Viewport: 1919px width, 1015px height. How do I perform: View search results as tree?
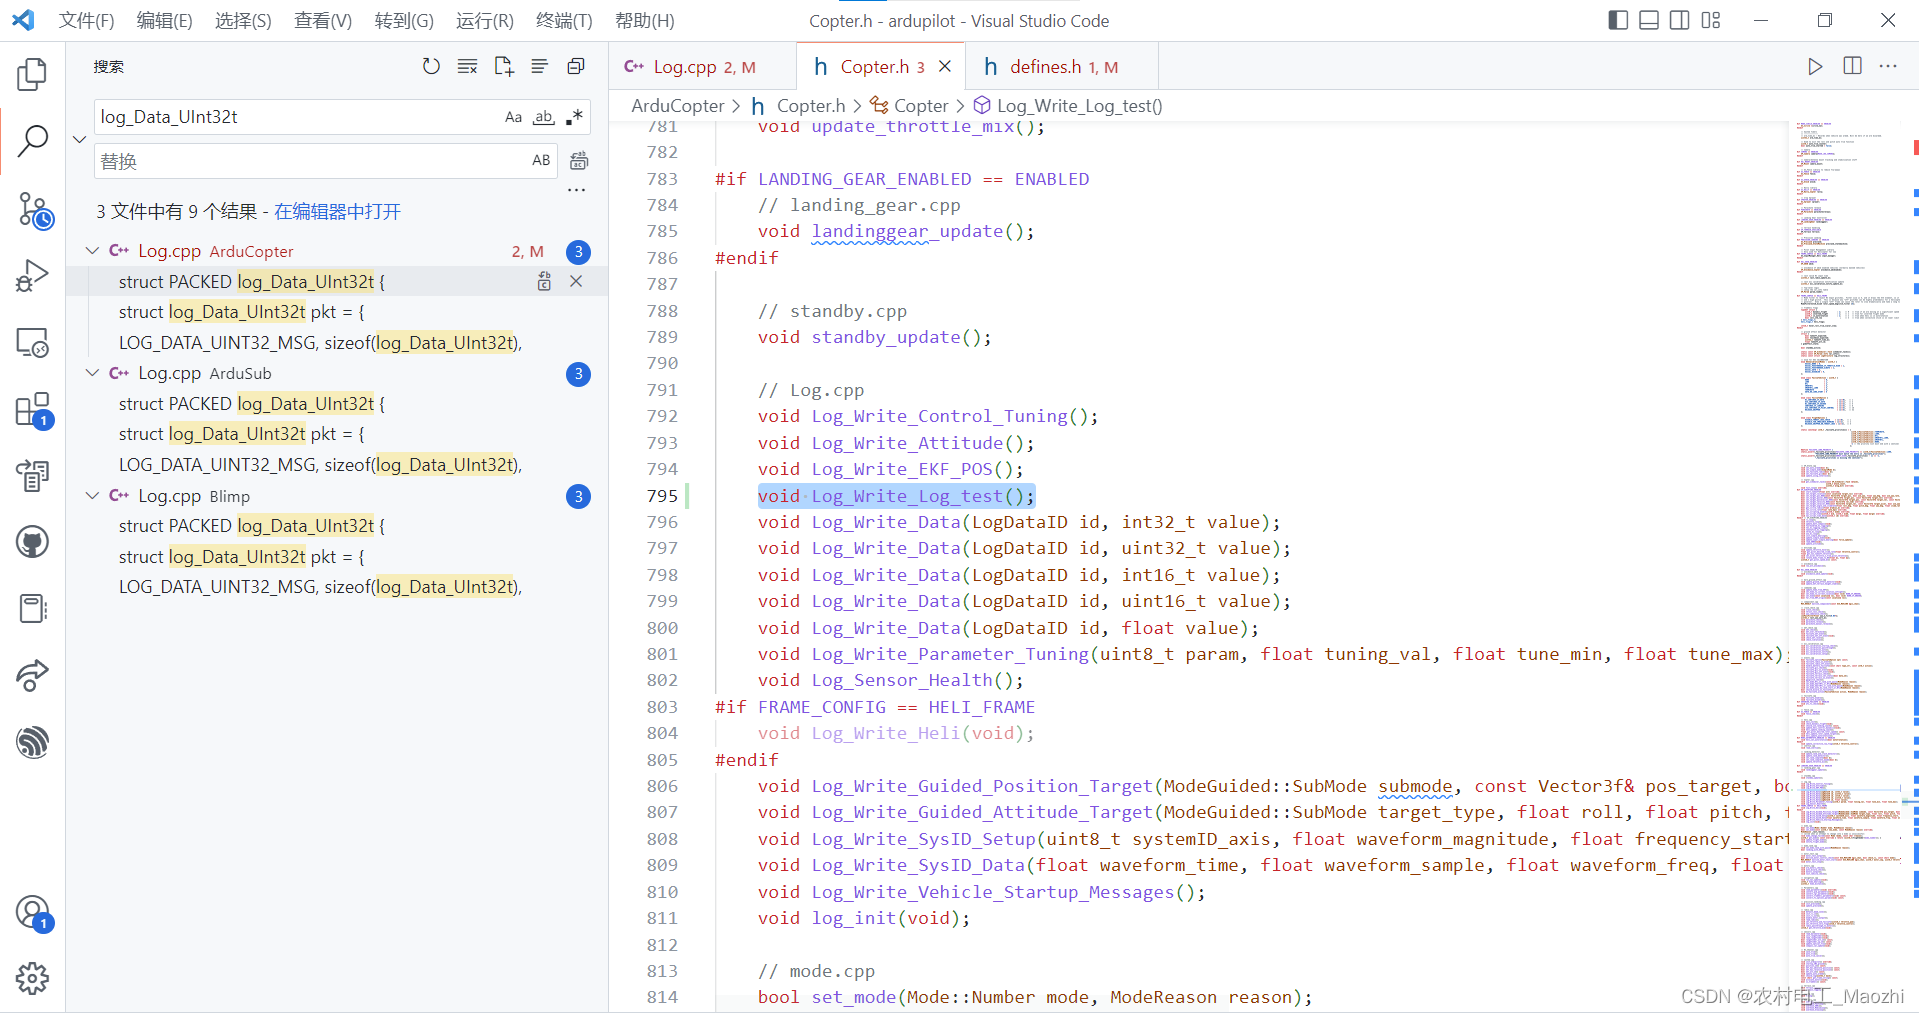click(x=540, y=66)
